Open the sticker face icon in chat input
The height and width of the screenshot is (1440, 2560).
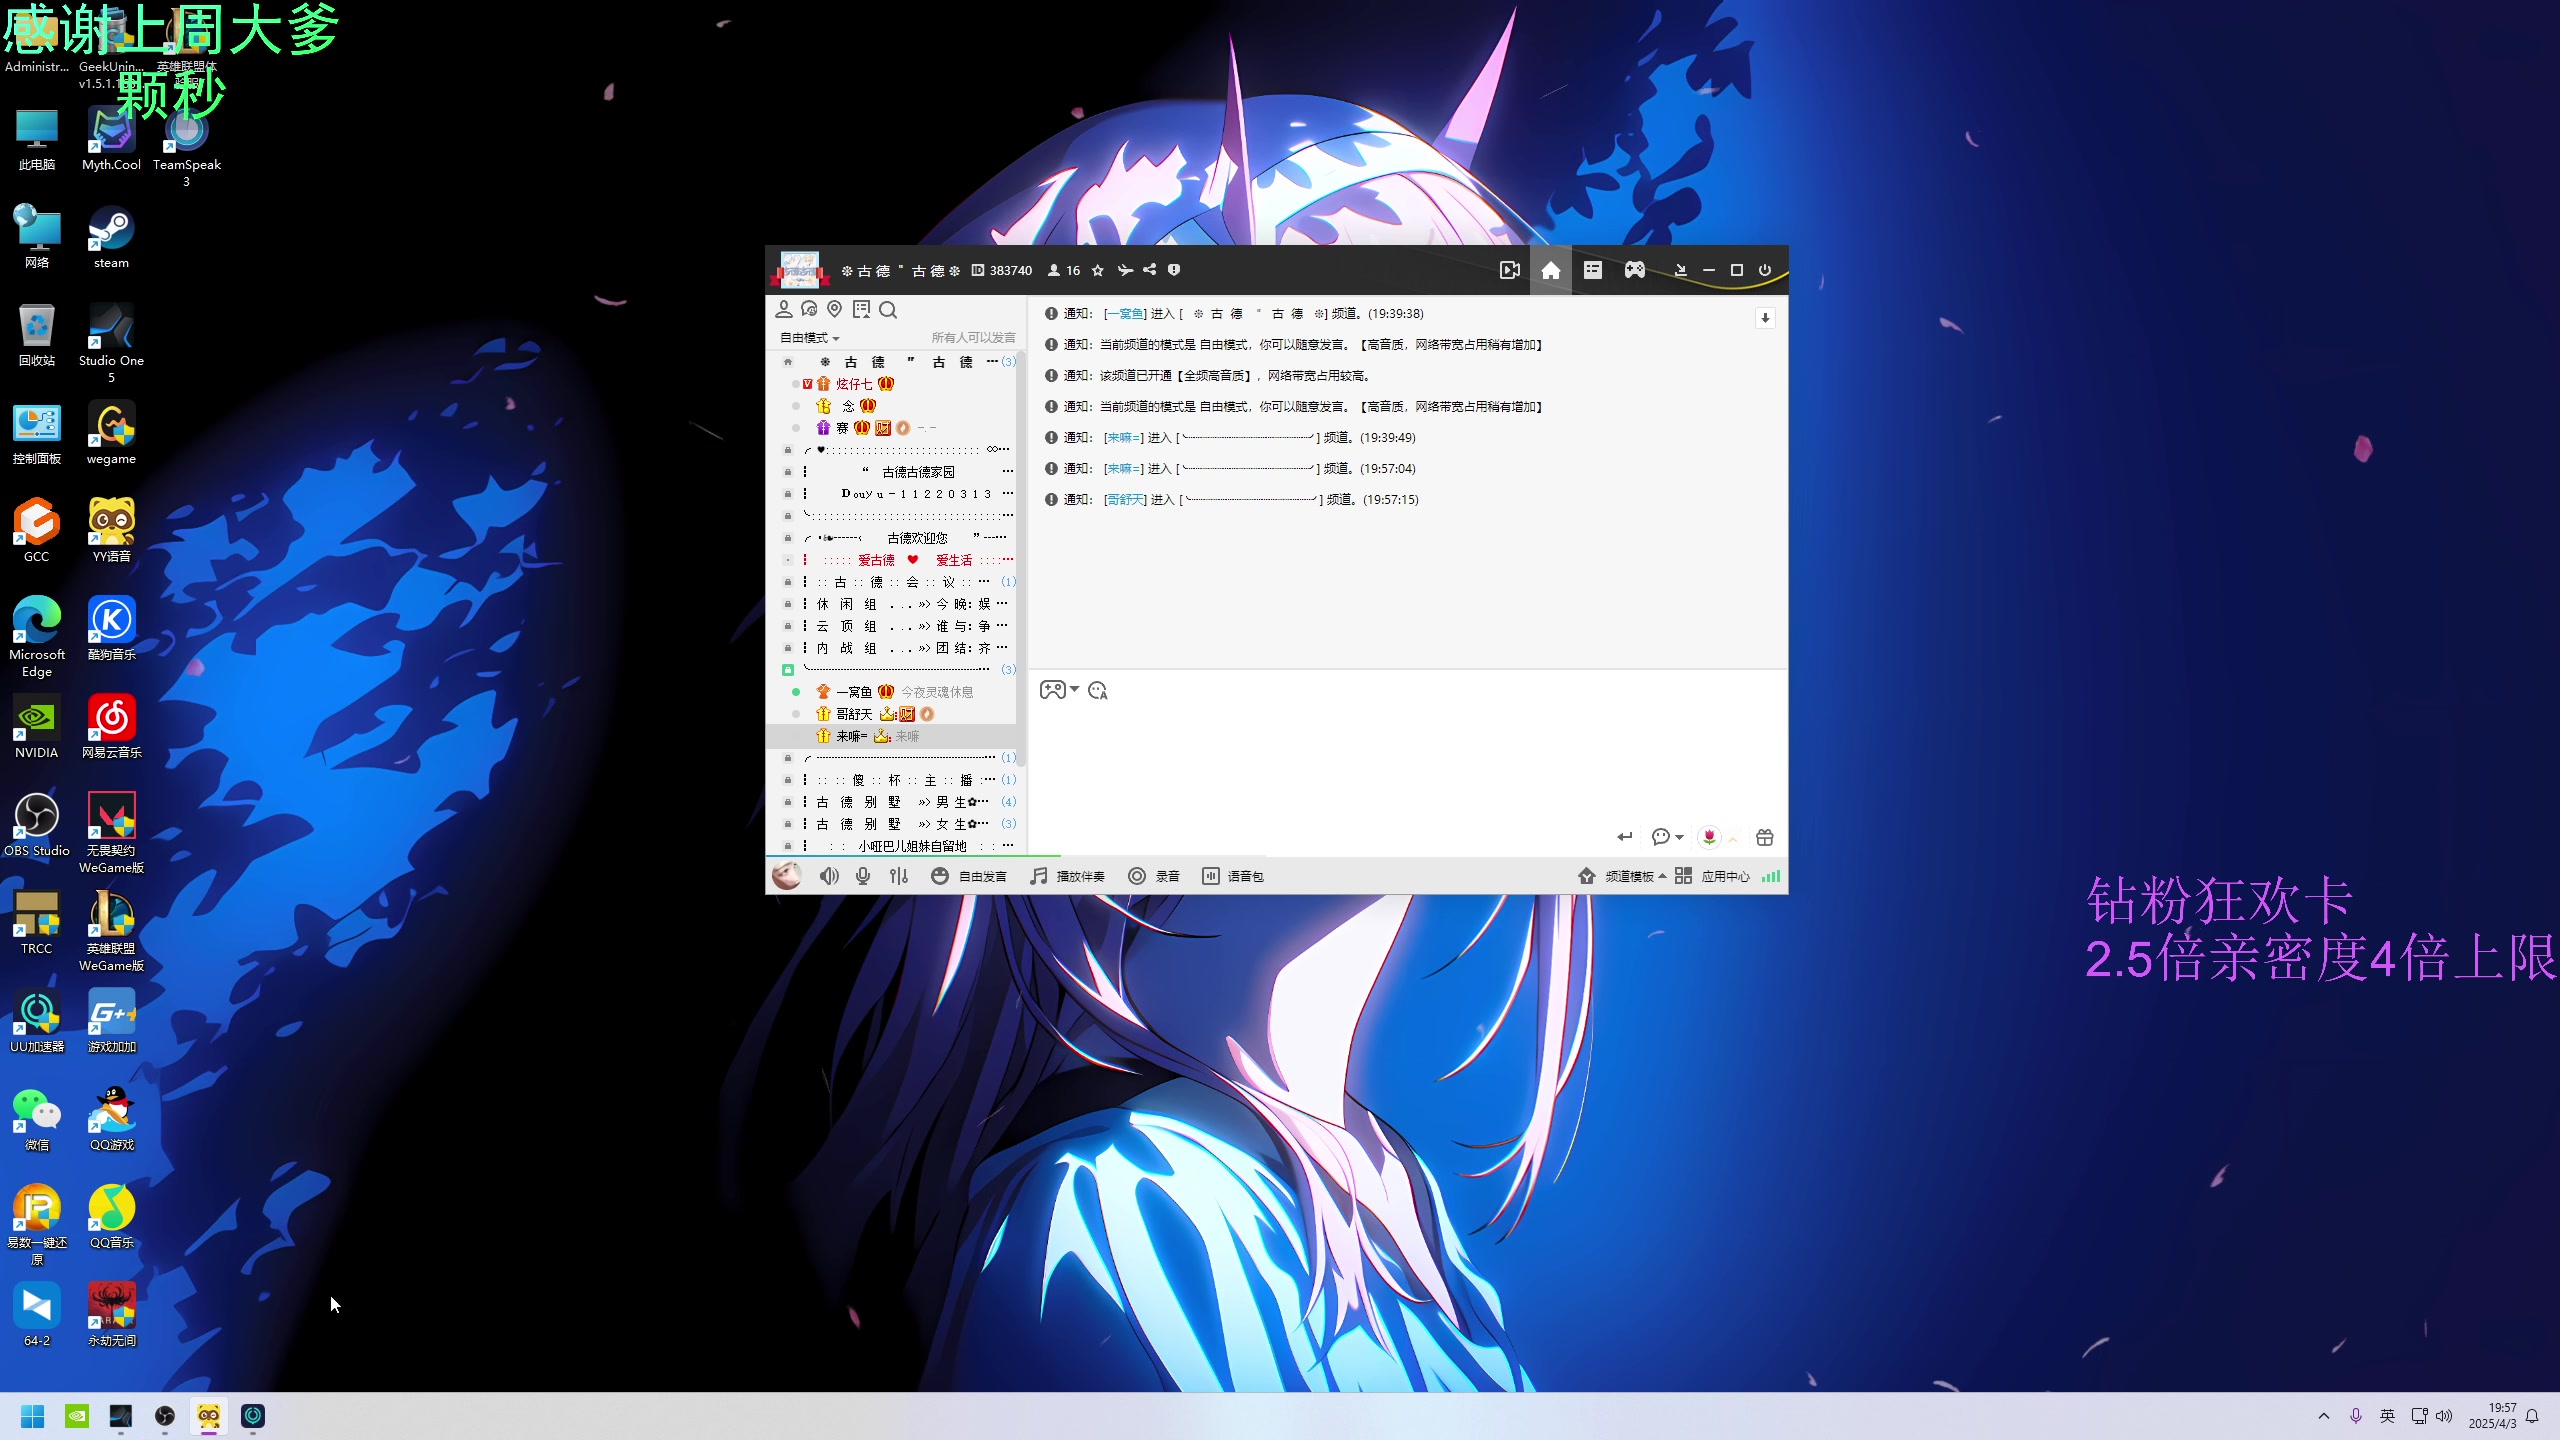pyautogui.click(x=1098, y=690)
